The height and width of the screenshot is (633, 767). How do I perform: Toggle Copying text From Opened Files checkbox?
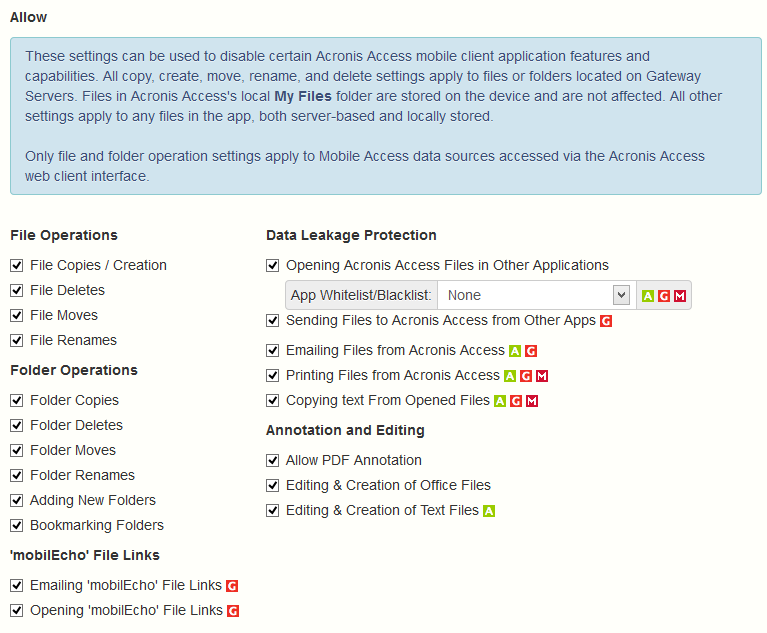(x=272, y=401)
